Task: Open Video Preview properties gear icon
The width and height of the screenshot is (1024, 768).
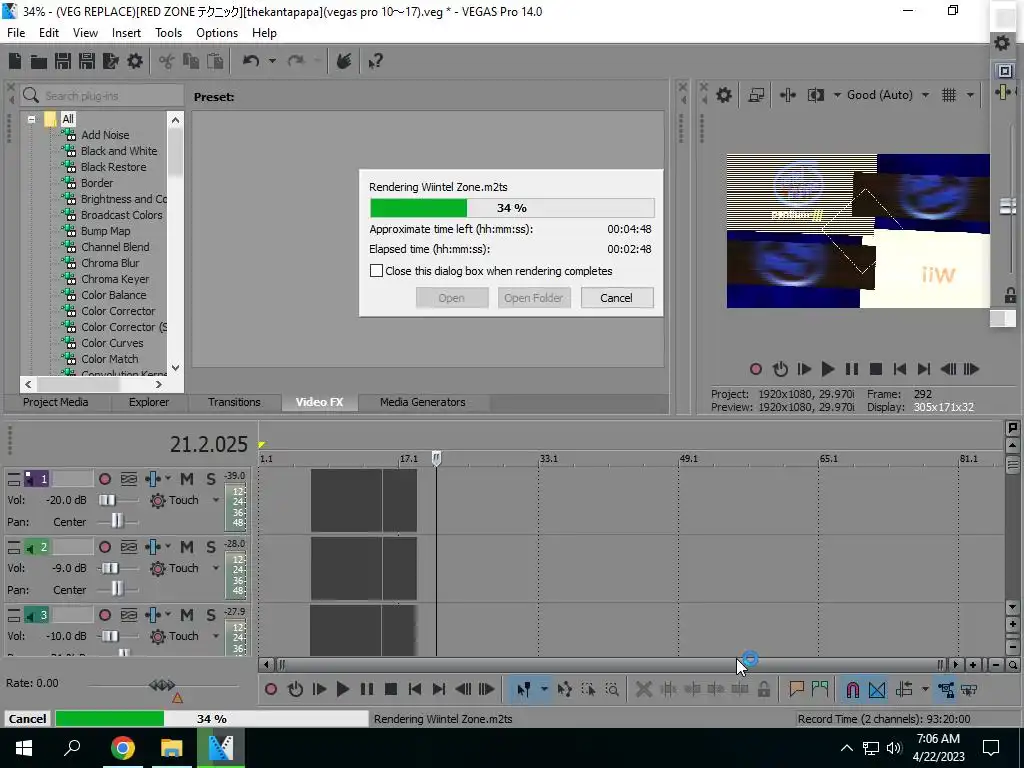Action: [724, 95]
